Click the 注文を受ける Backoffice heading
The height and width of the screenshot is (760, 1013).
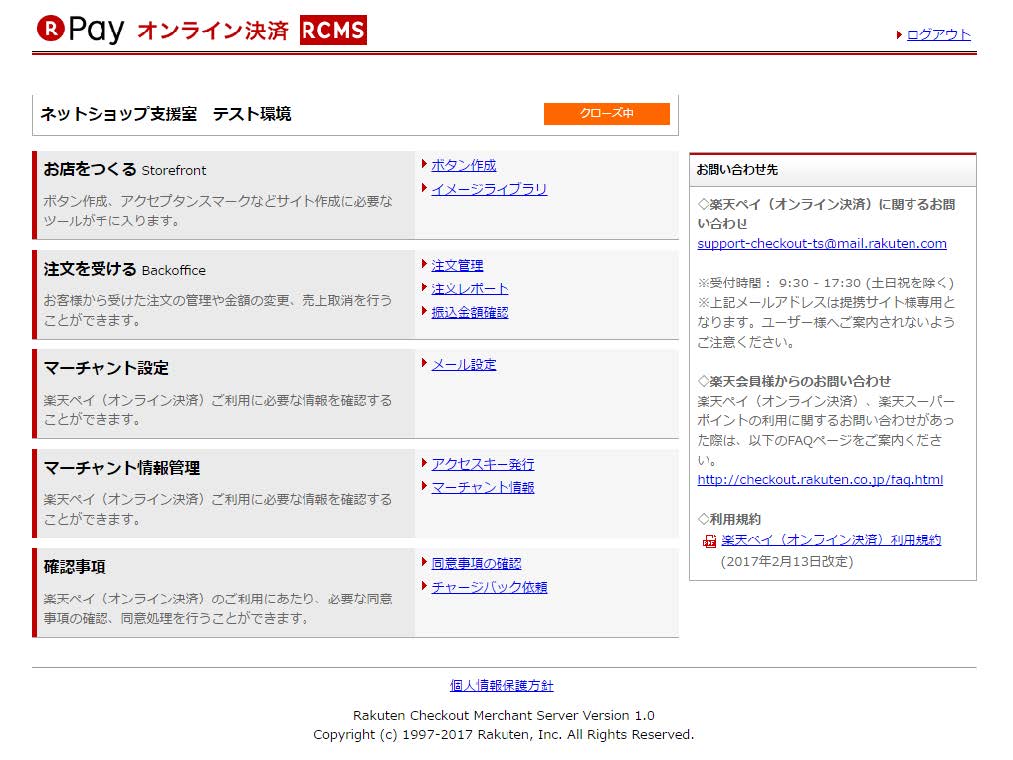pos(125,269)
